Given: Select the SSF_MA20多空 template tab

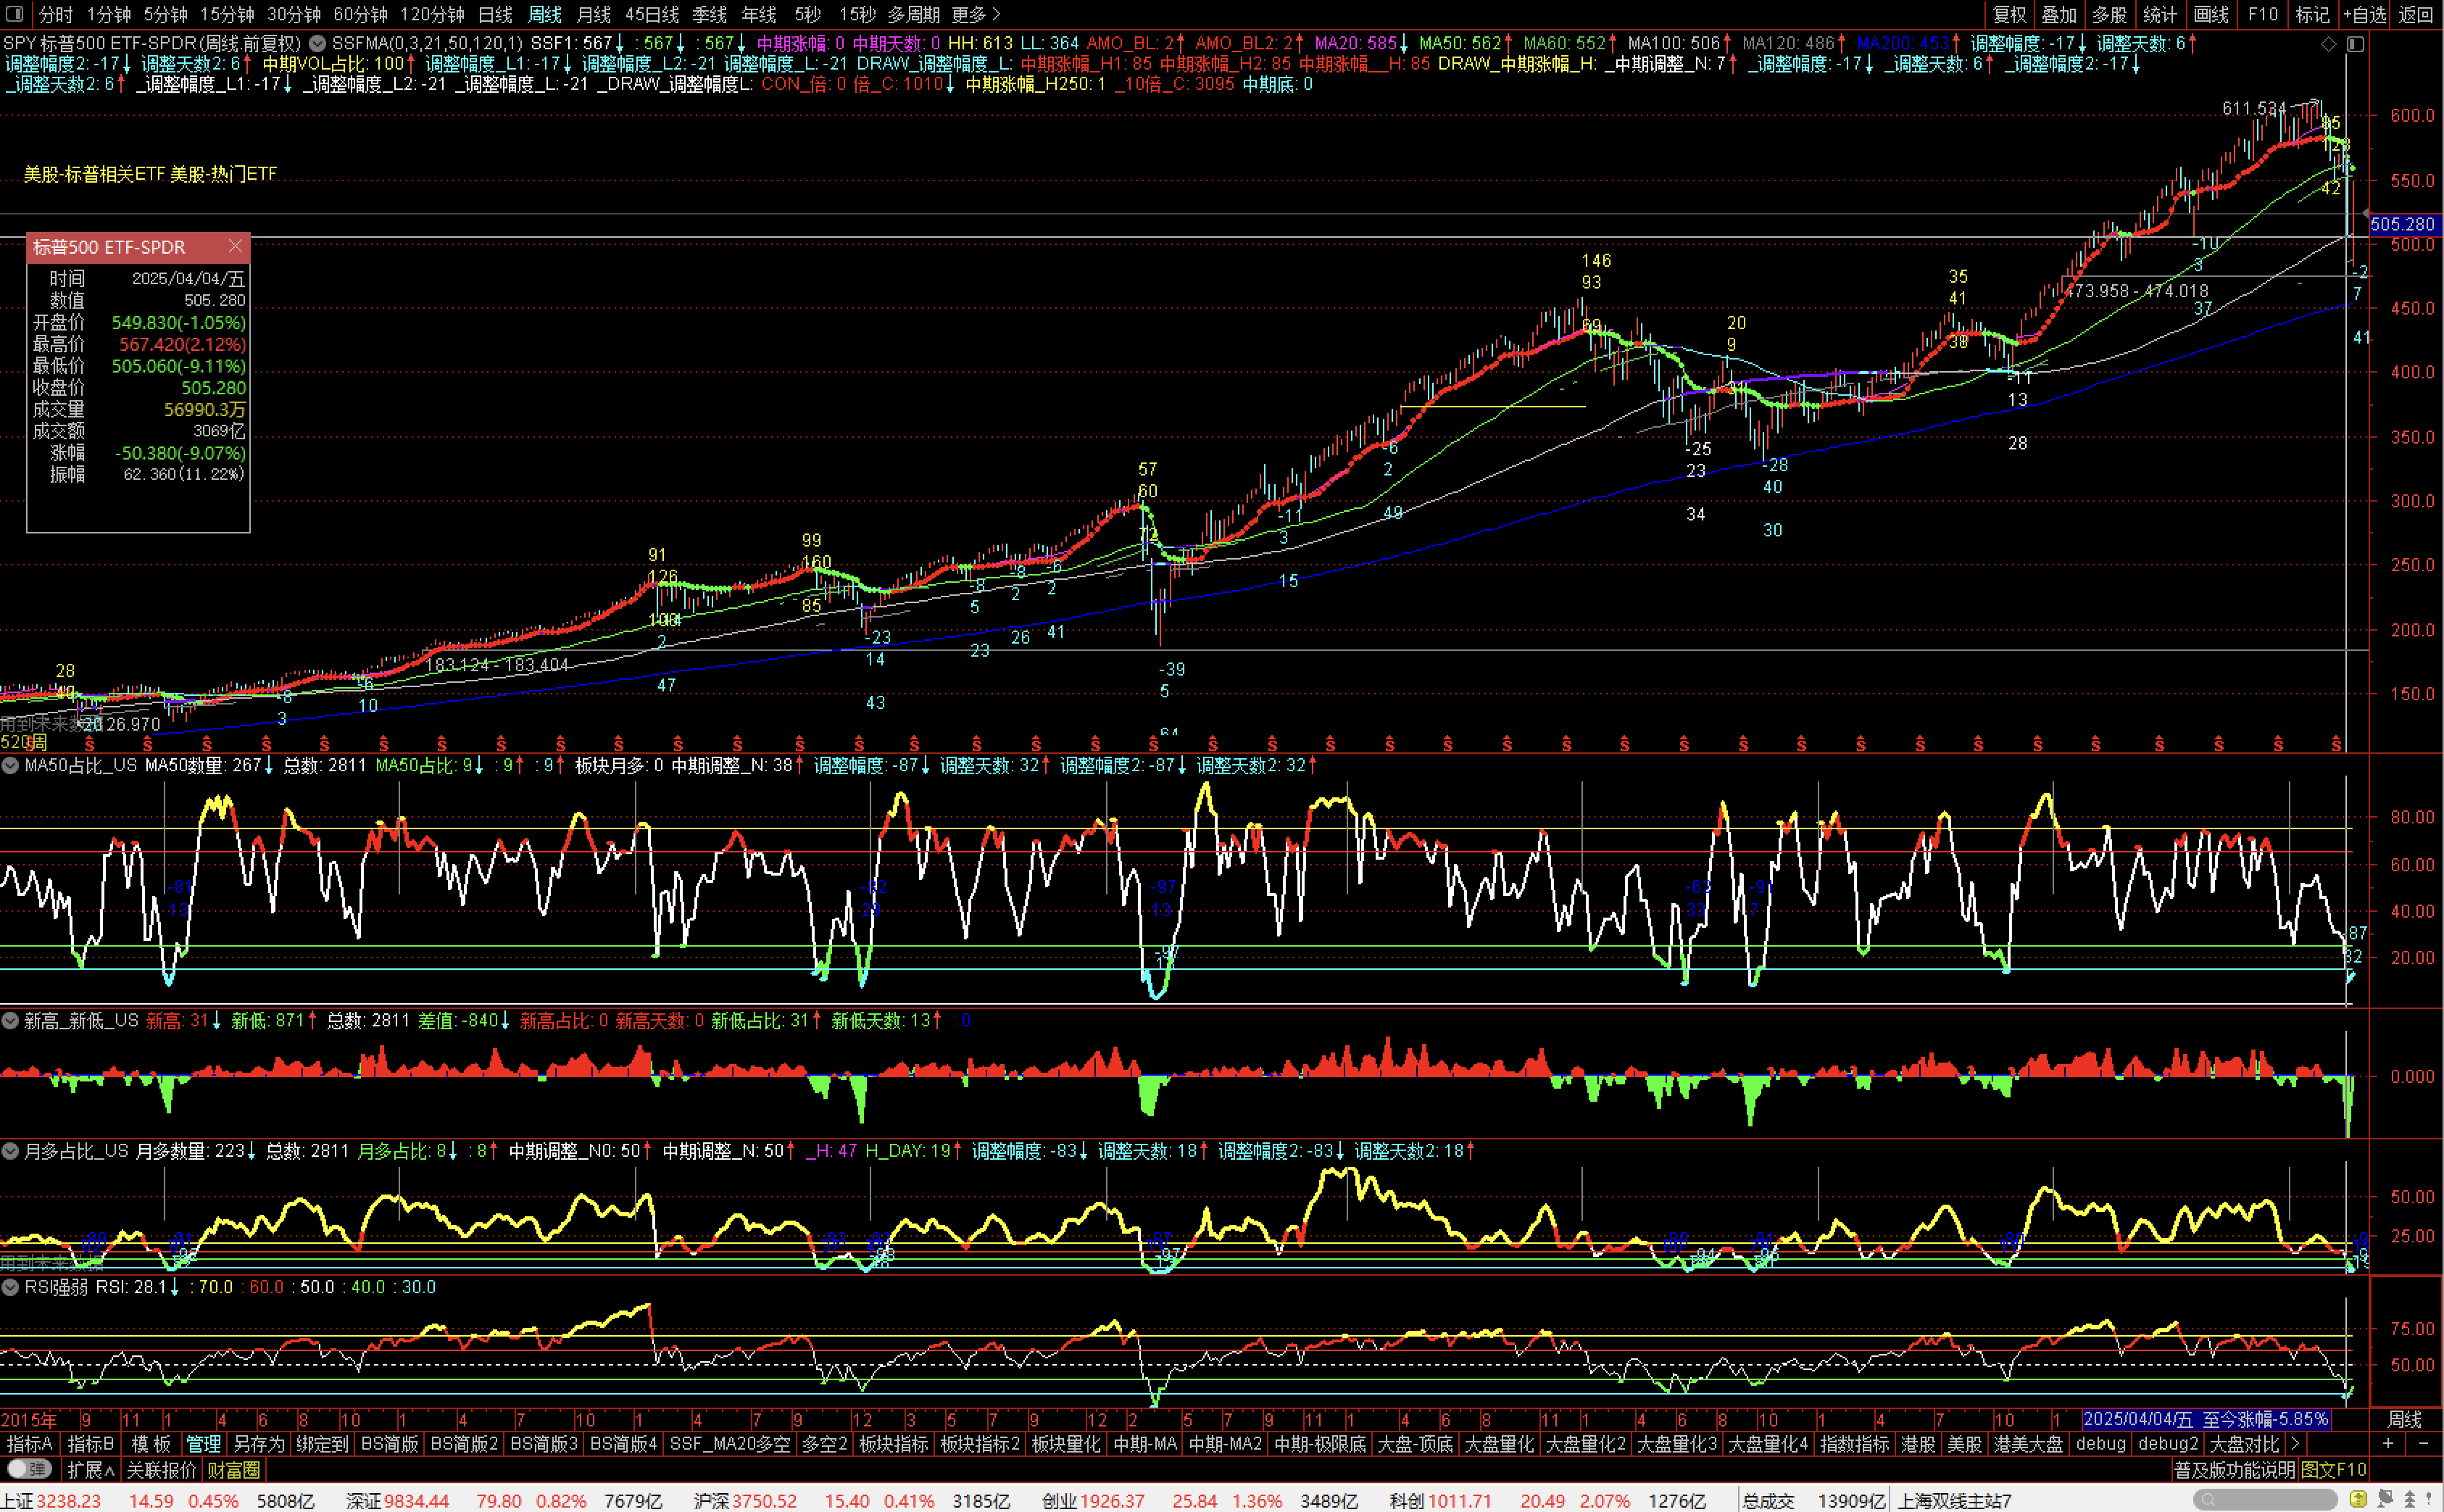Looking at the screenshot, I should point(730,1444).
